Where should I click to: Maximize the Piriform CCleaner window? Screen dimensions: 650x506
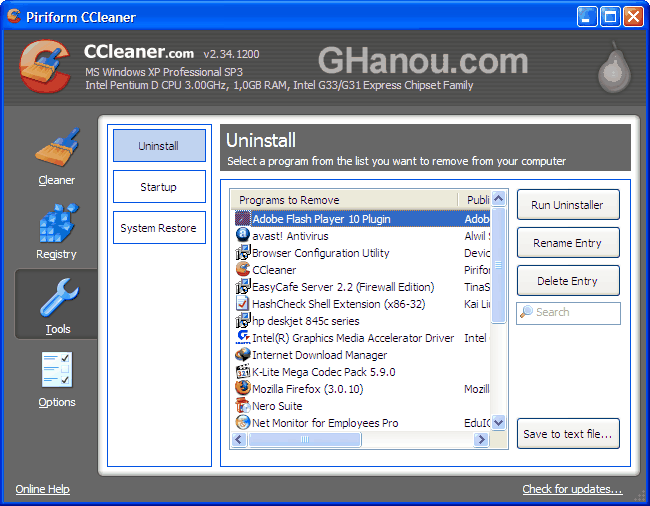click(610, 17)
